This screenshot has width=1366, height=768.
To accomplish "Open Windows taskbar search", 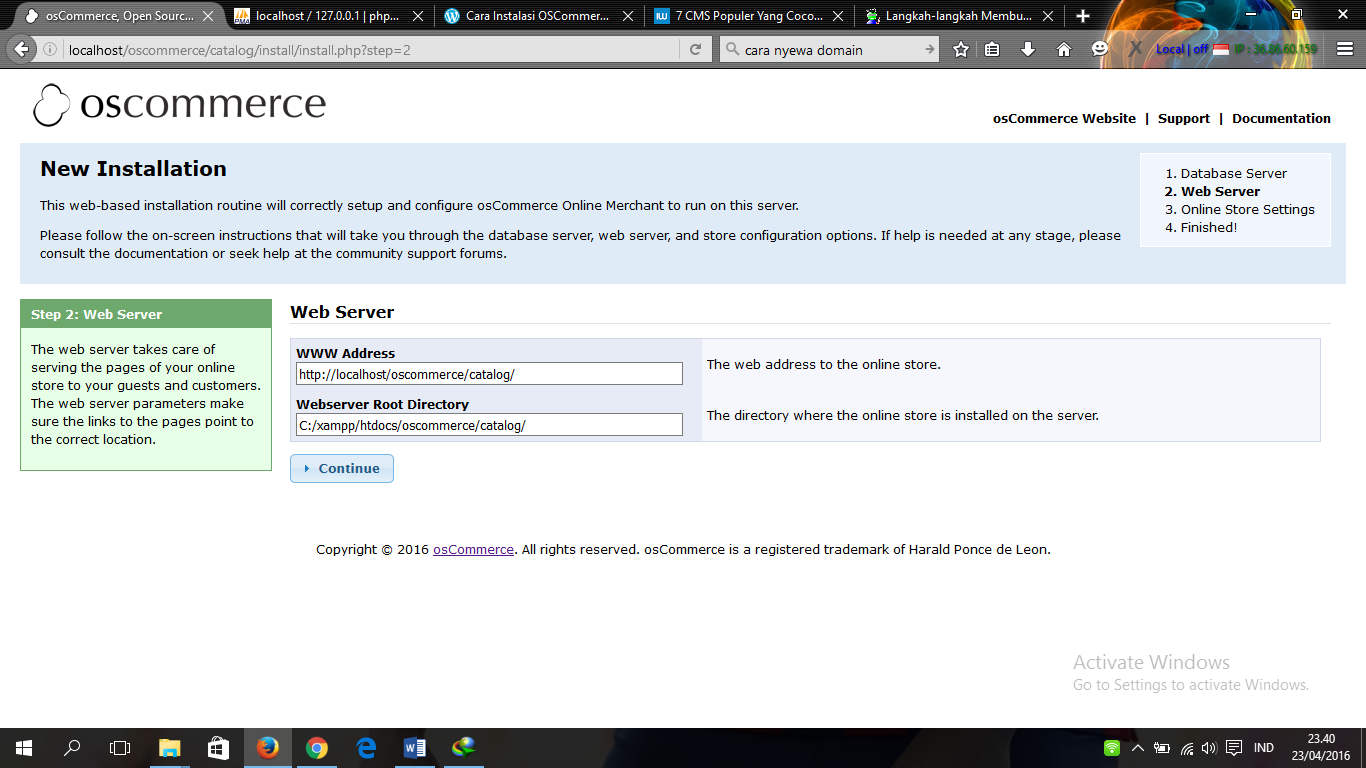I will [72, 748].
